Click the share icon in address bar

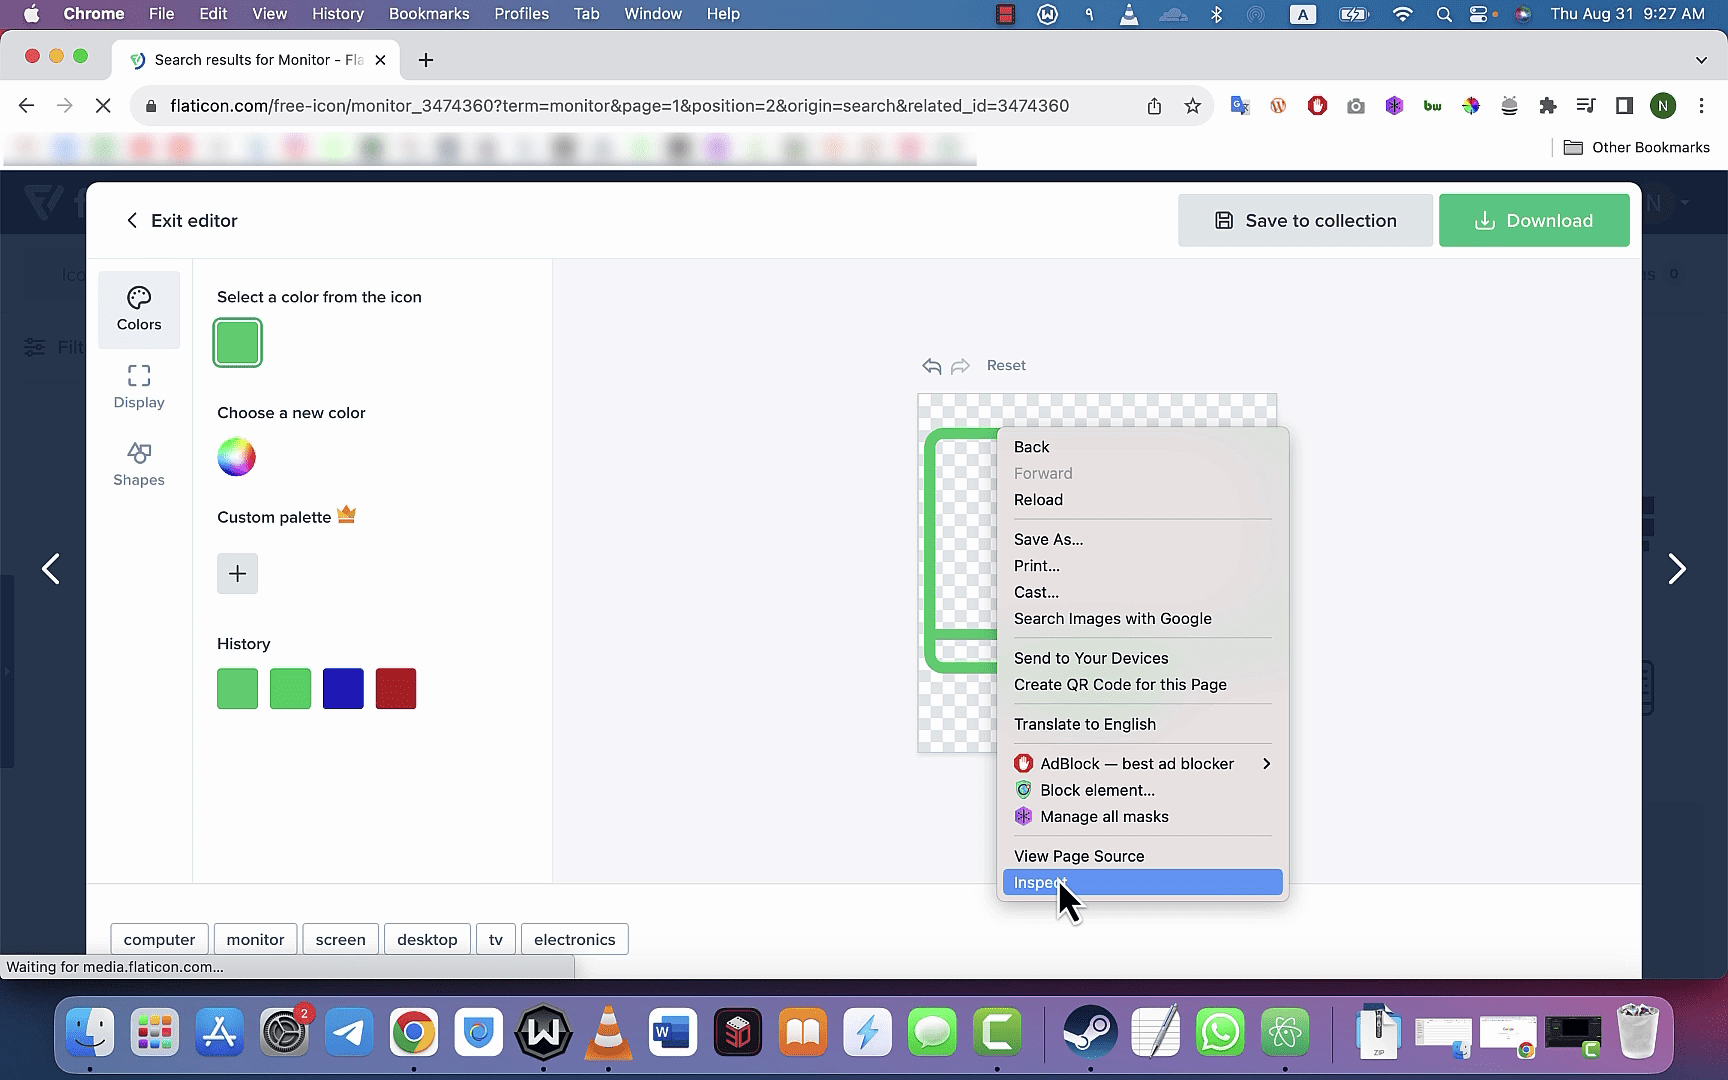1154,106
